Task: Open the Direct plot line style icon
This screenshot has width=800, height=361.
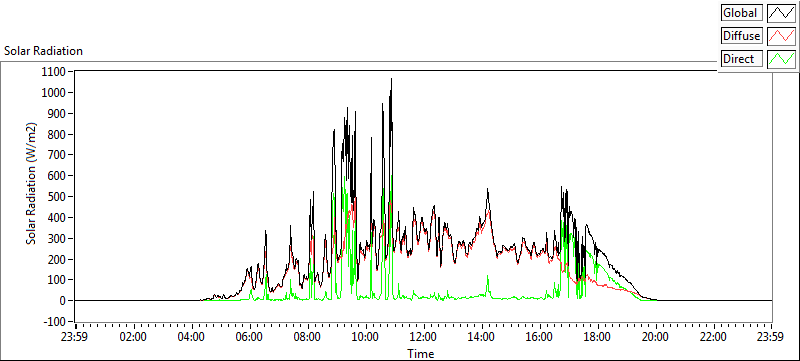Action: pos(781,59)
